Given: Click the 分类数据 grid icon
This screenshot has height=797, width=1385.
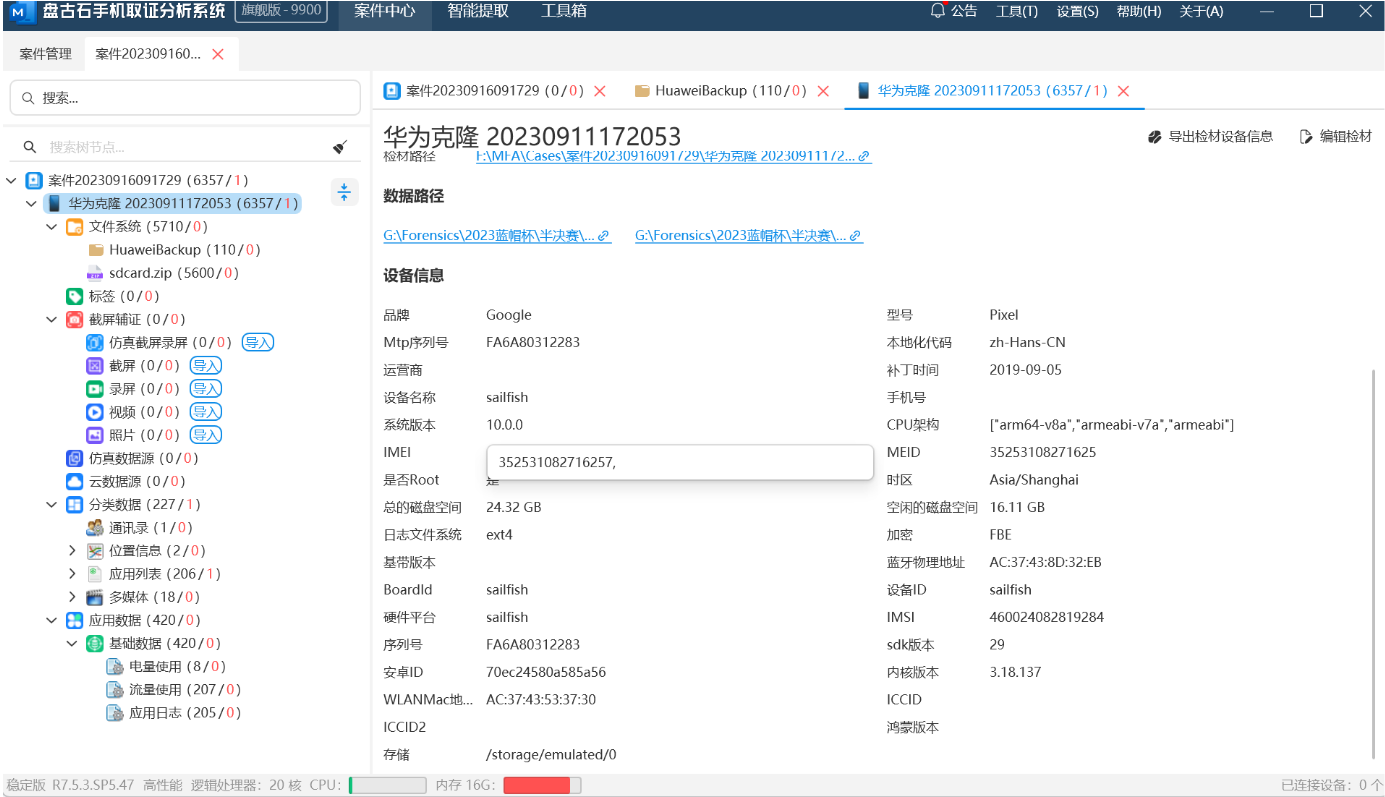Looking at the screenshot, I should [x=74, y=505].
